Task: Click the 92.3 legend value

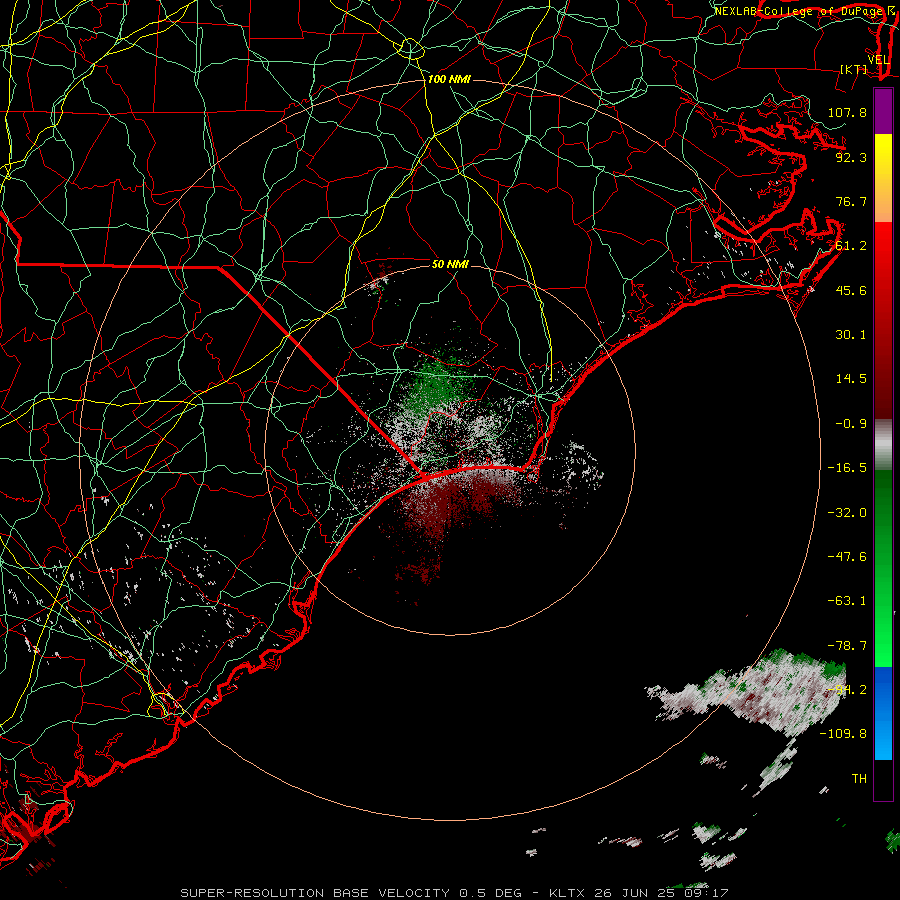Action: point(851,157)
